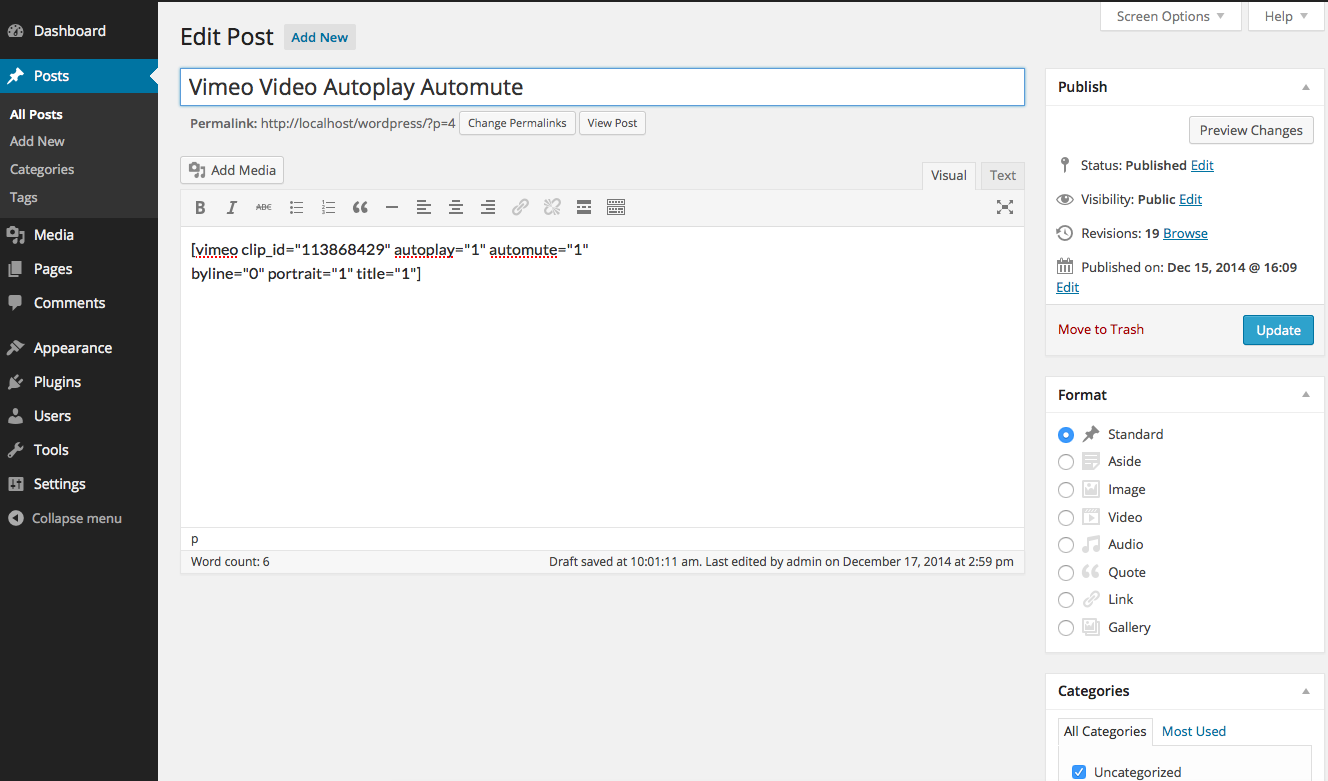Click the Update button
Image resolution: width=1328 pixels, height=781 pixels.
click(1278, 330)
